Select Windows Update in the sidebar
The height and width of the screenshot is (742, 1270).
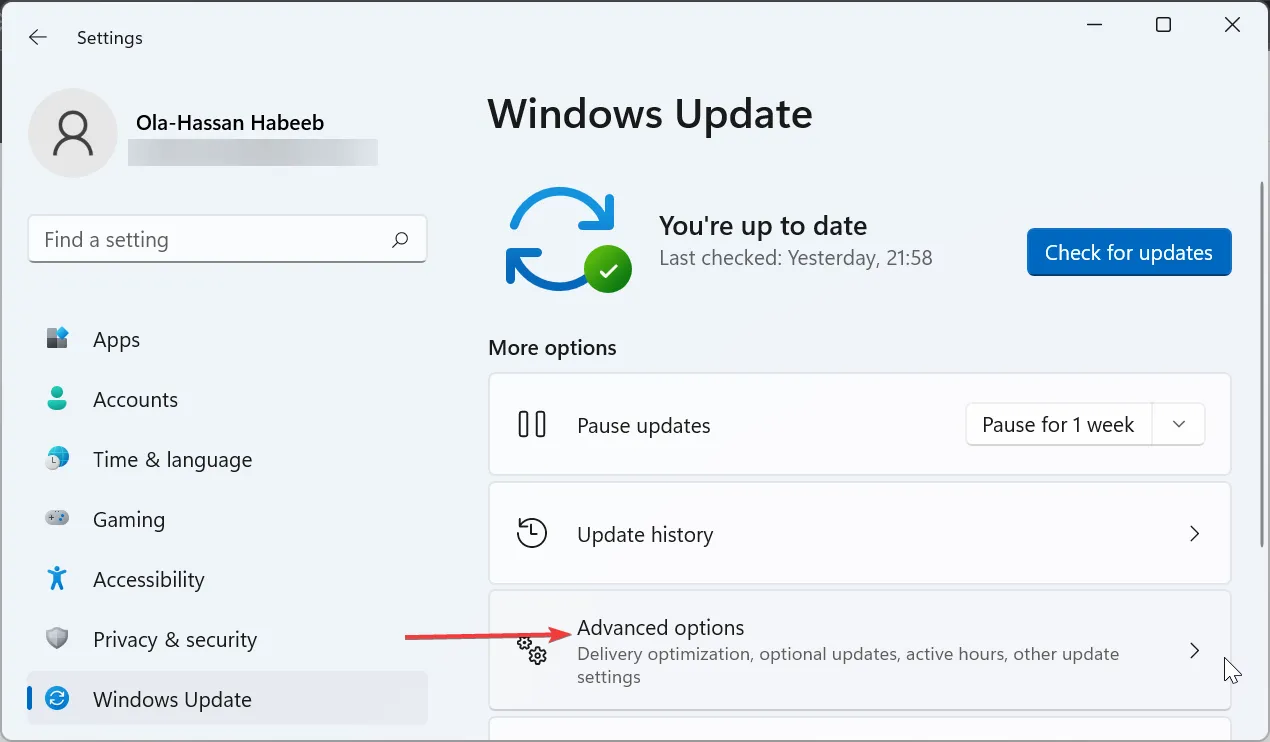pos(227,699)
